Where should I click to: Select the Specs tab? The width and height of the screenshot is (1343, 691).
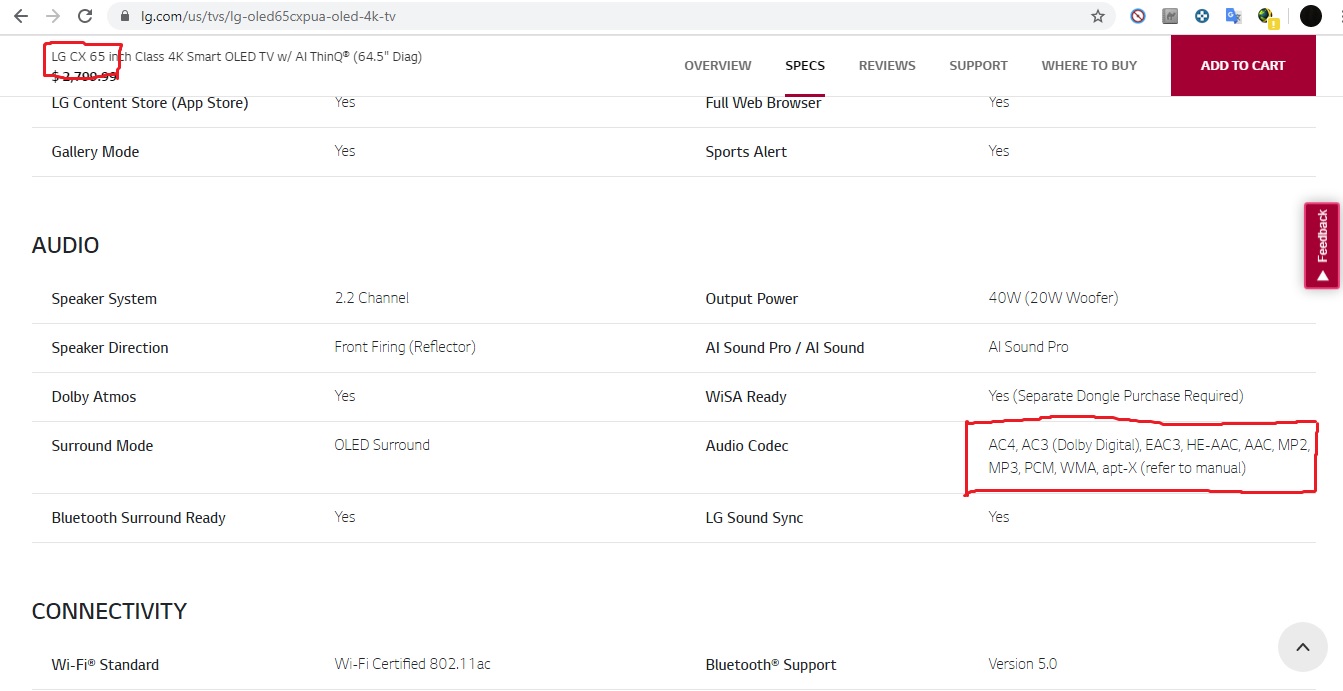click(805, 65)
